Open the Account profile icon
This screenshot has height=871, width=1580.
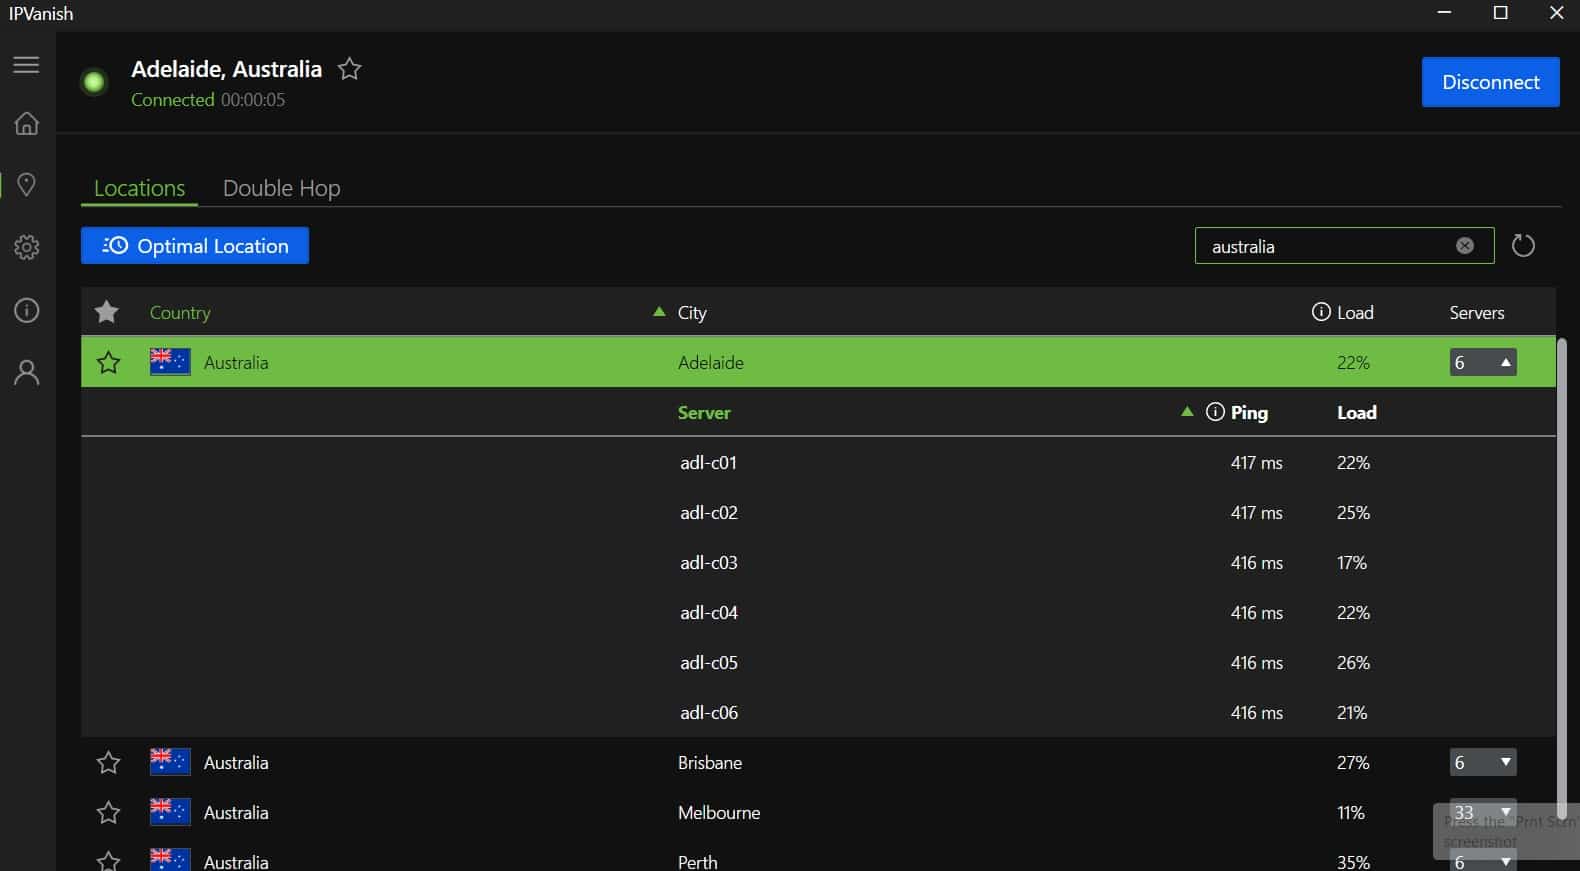(27, 373)
